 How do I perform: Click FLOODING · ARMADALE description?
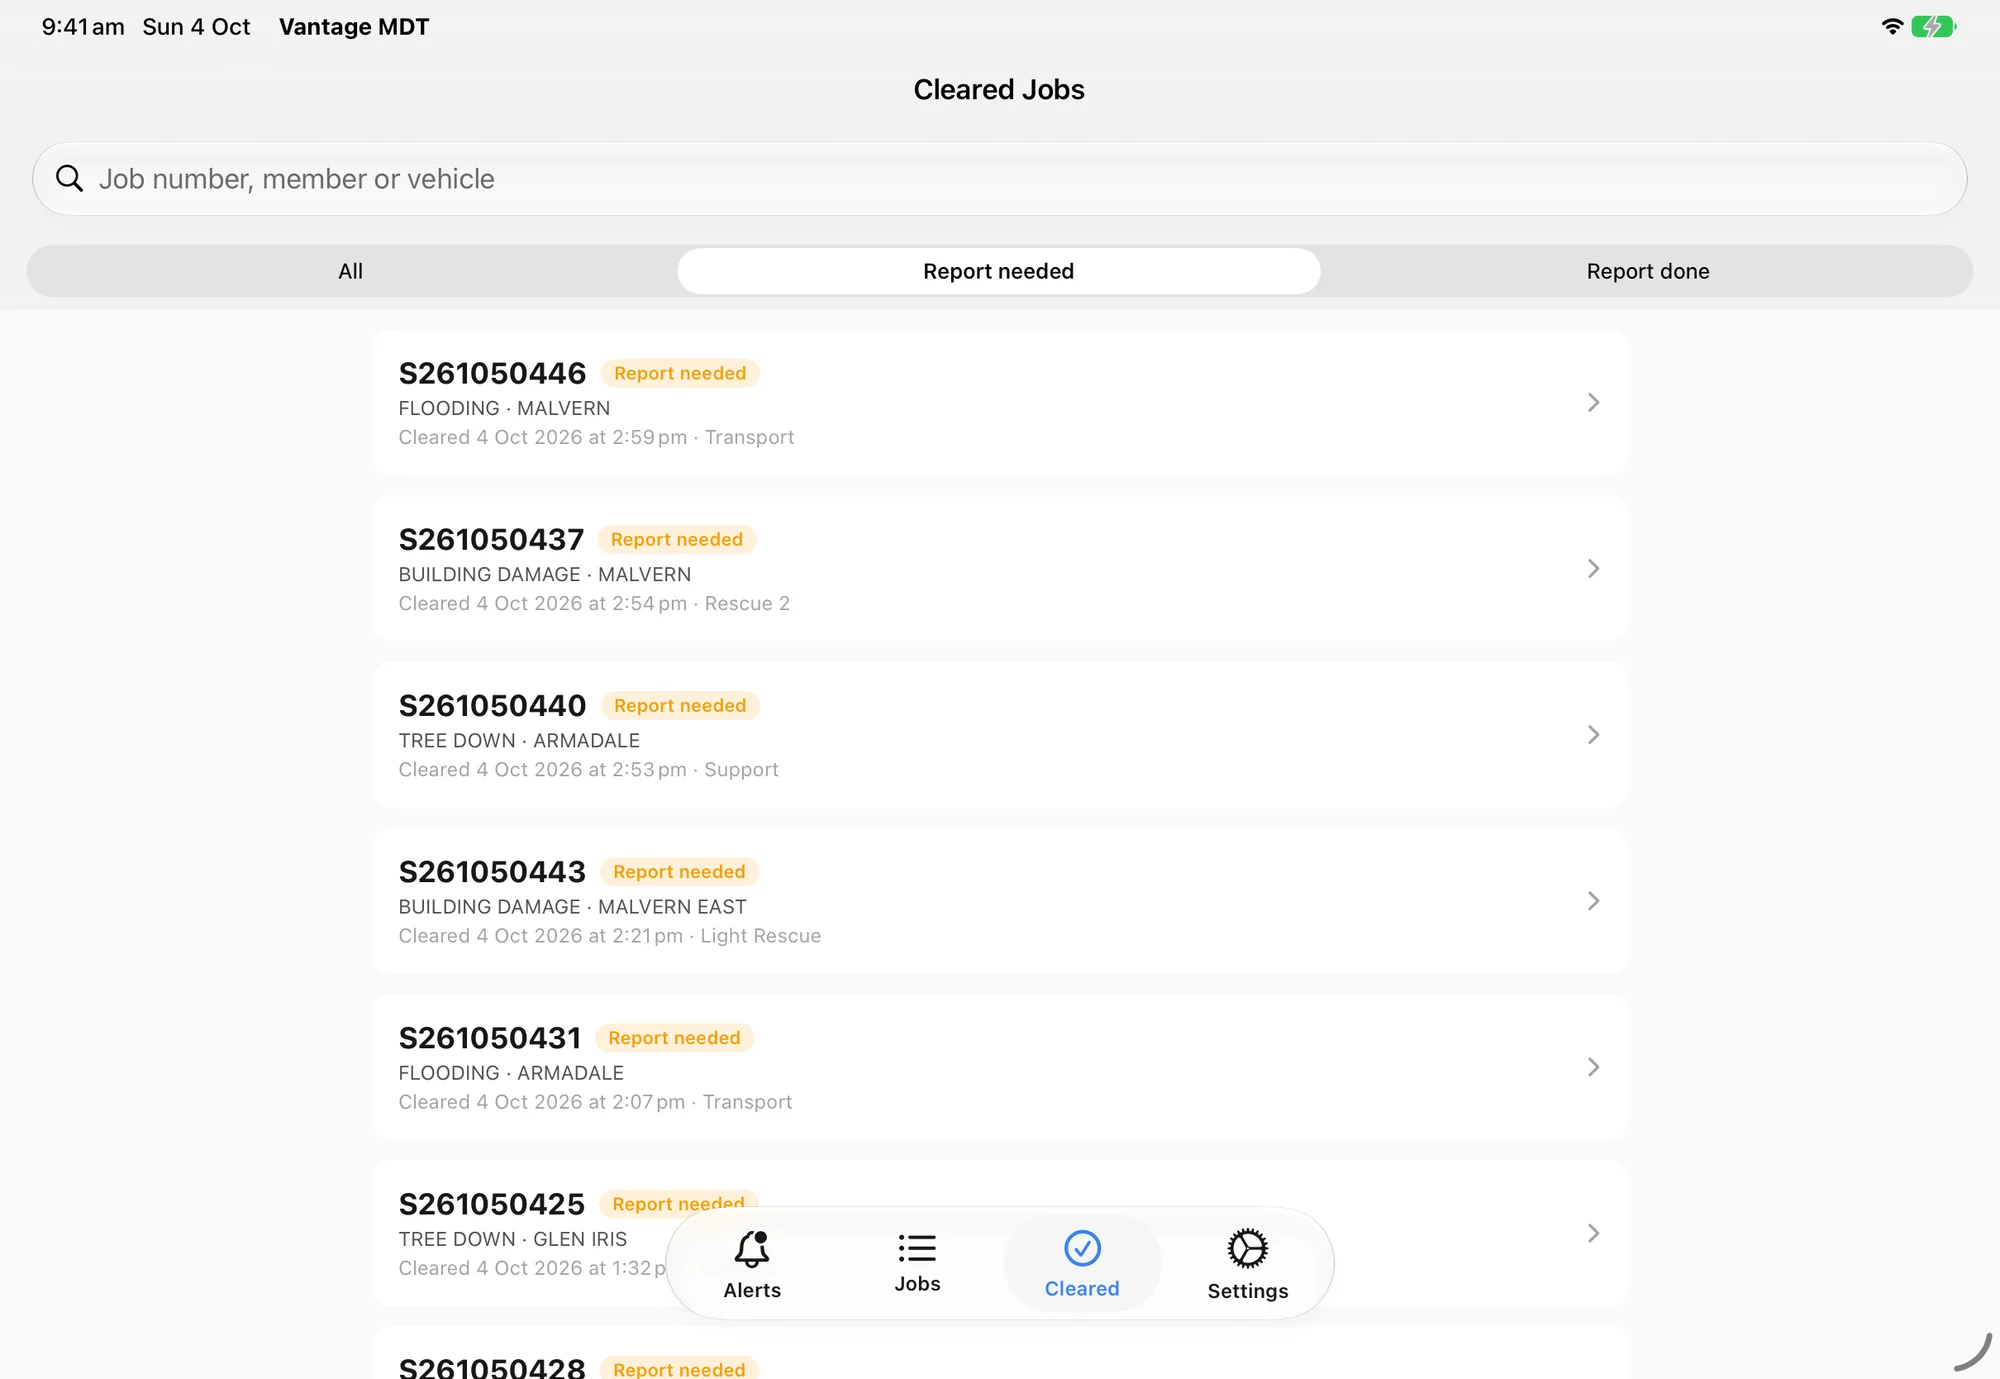pos(511,1072)
